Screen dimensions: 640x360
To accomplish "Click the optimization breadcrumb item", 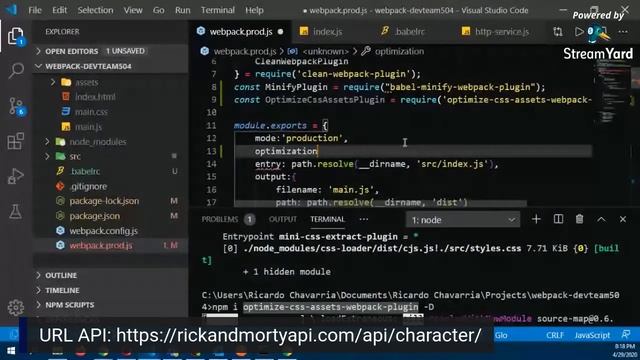I will point(399,51).
